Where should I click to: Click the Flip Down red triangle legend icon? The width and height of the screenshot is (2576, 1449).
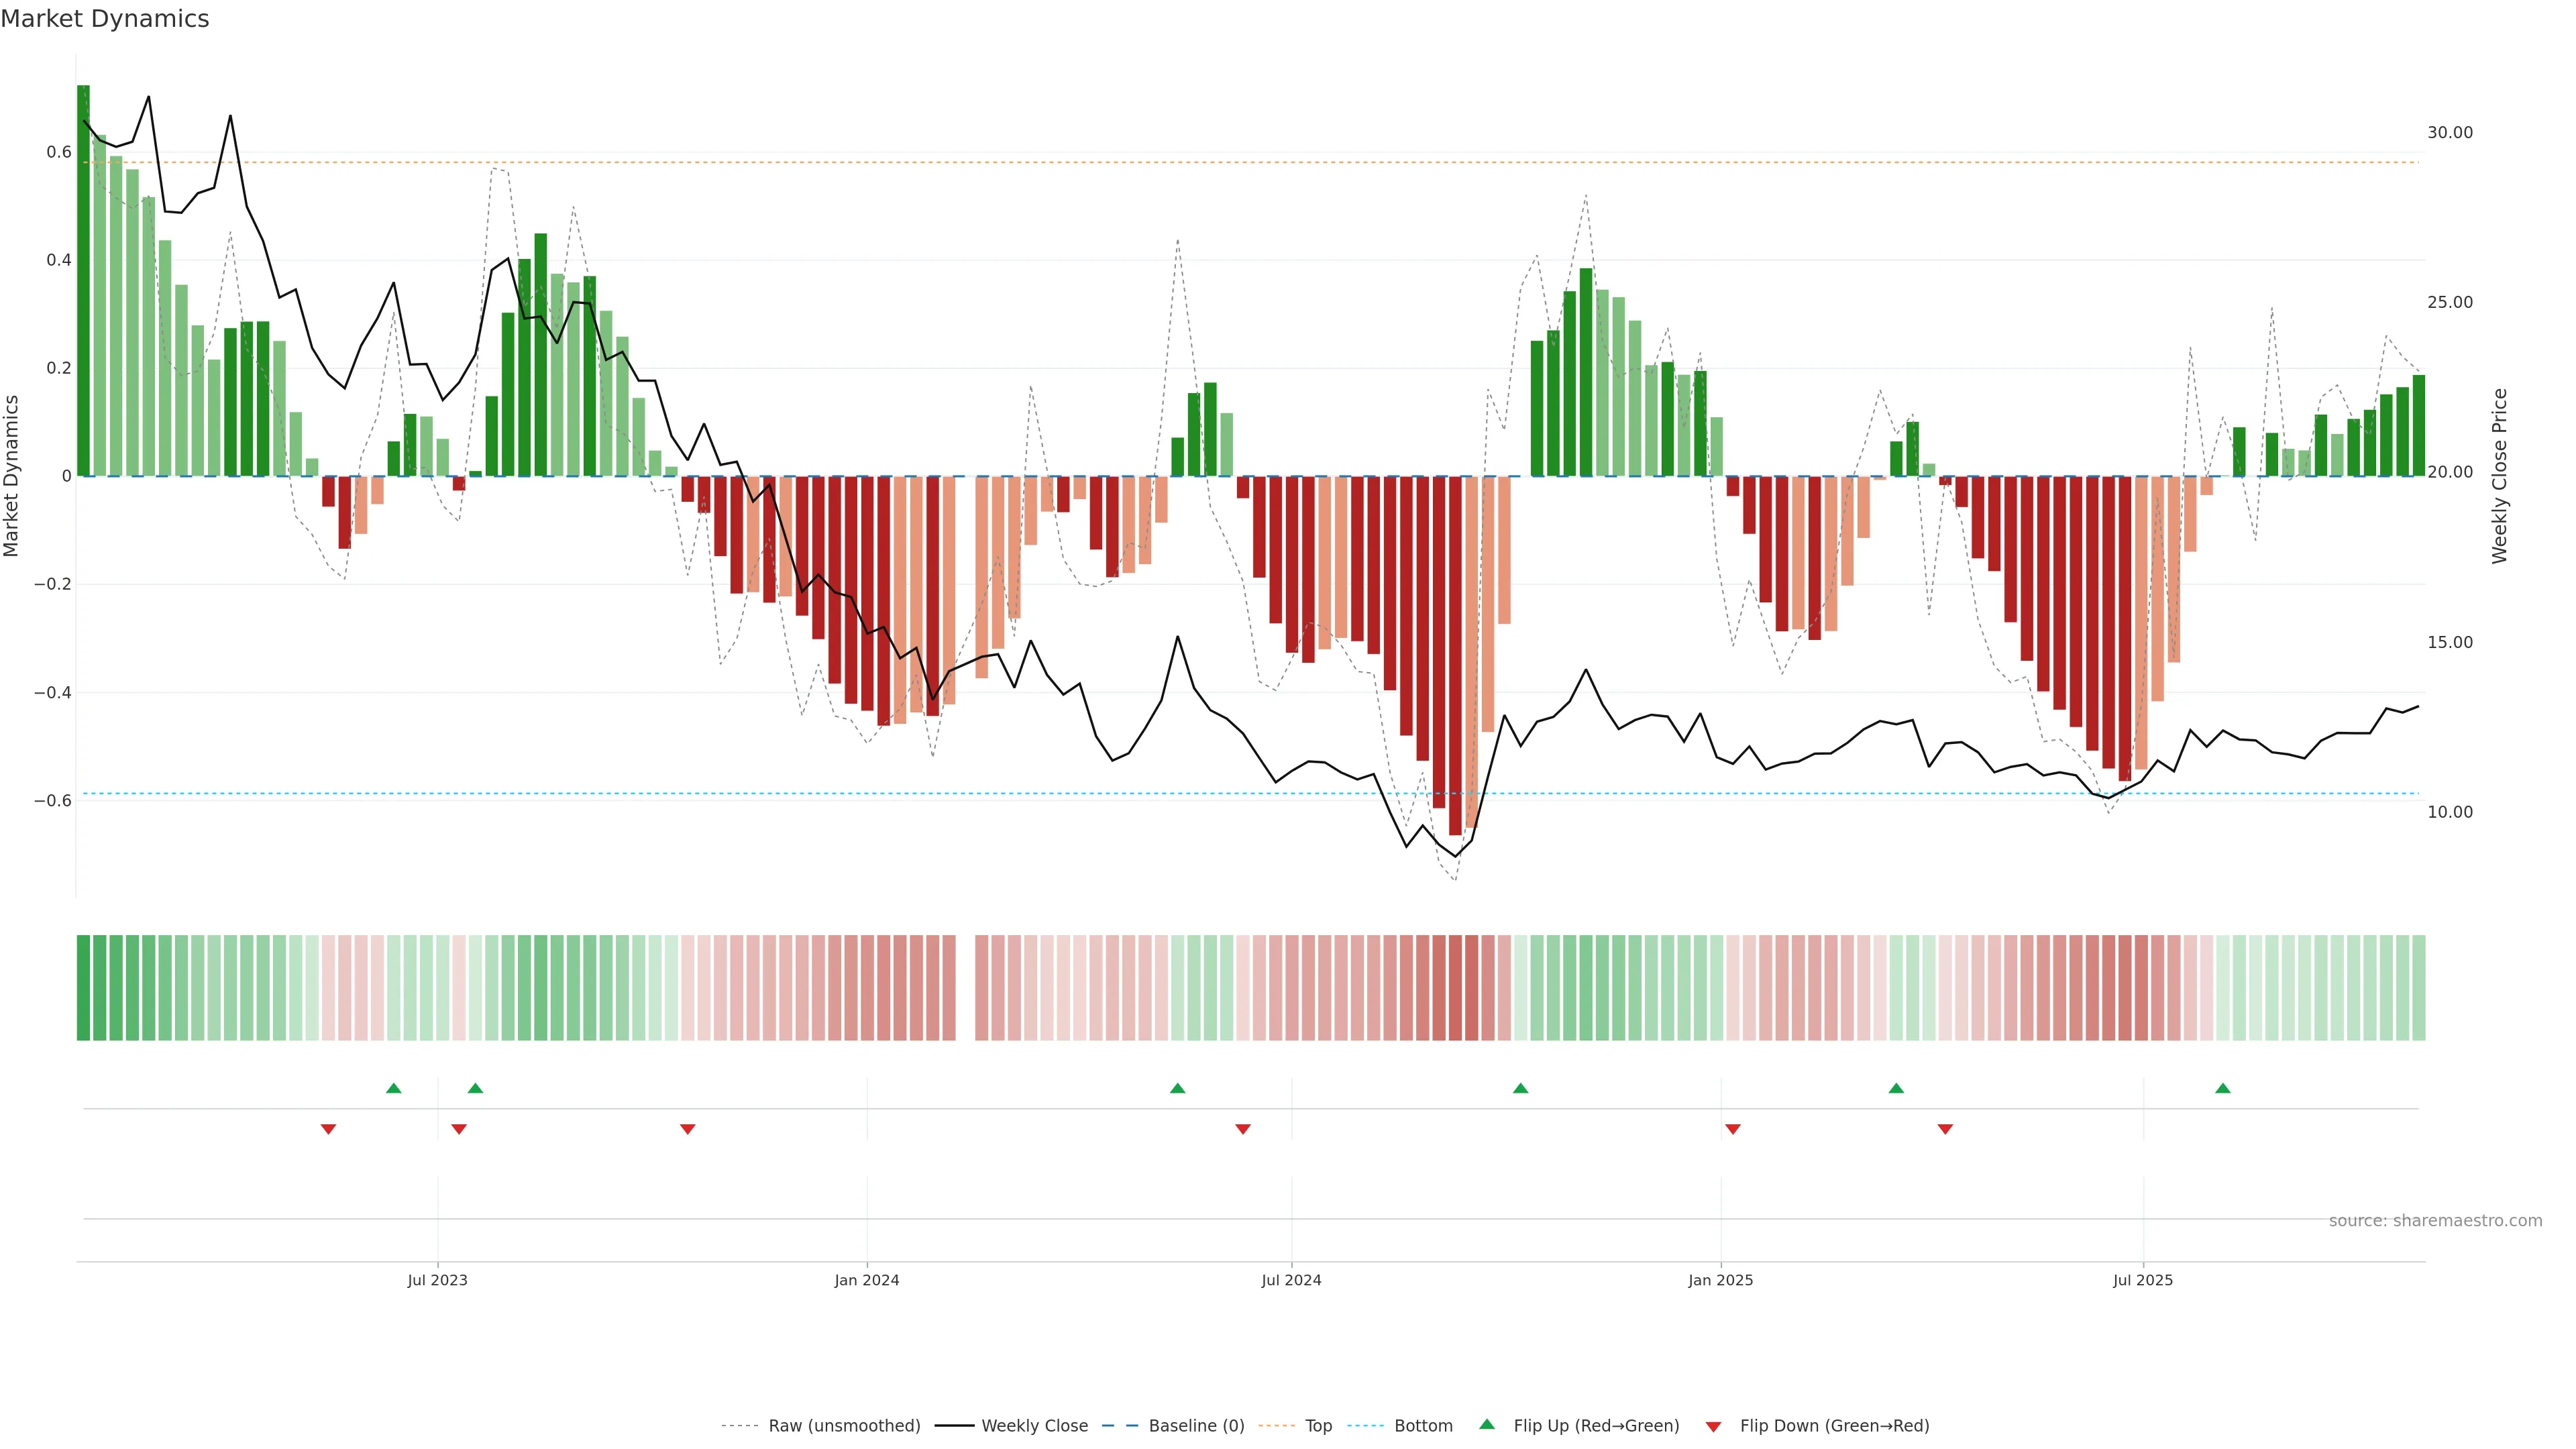pyautogui.click(x=1713, y=1426)
